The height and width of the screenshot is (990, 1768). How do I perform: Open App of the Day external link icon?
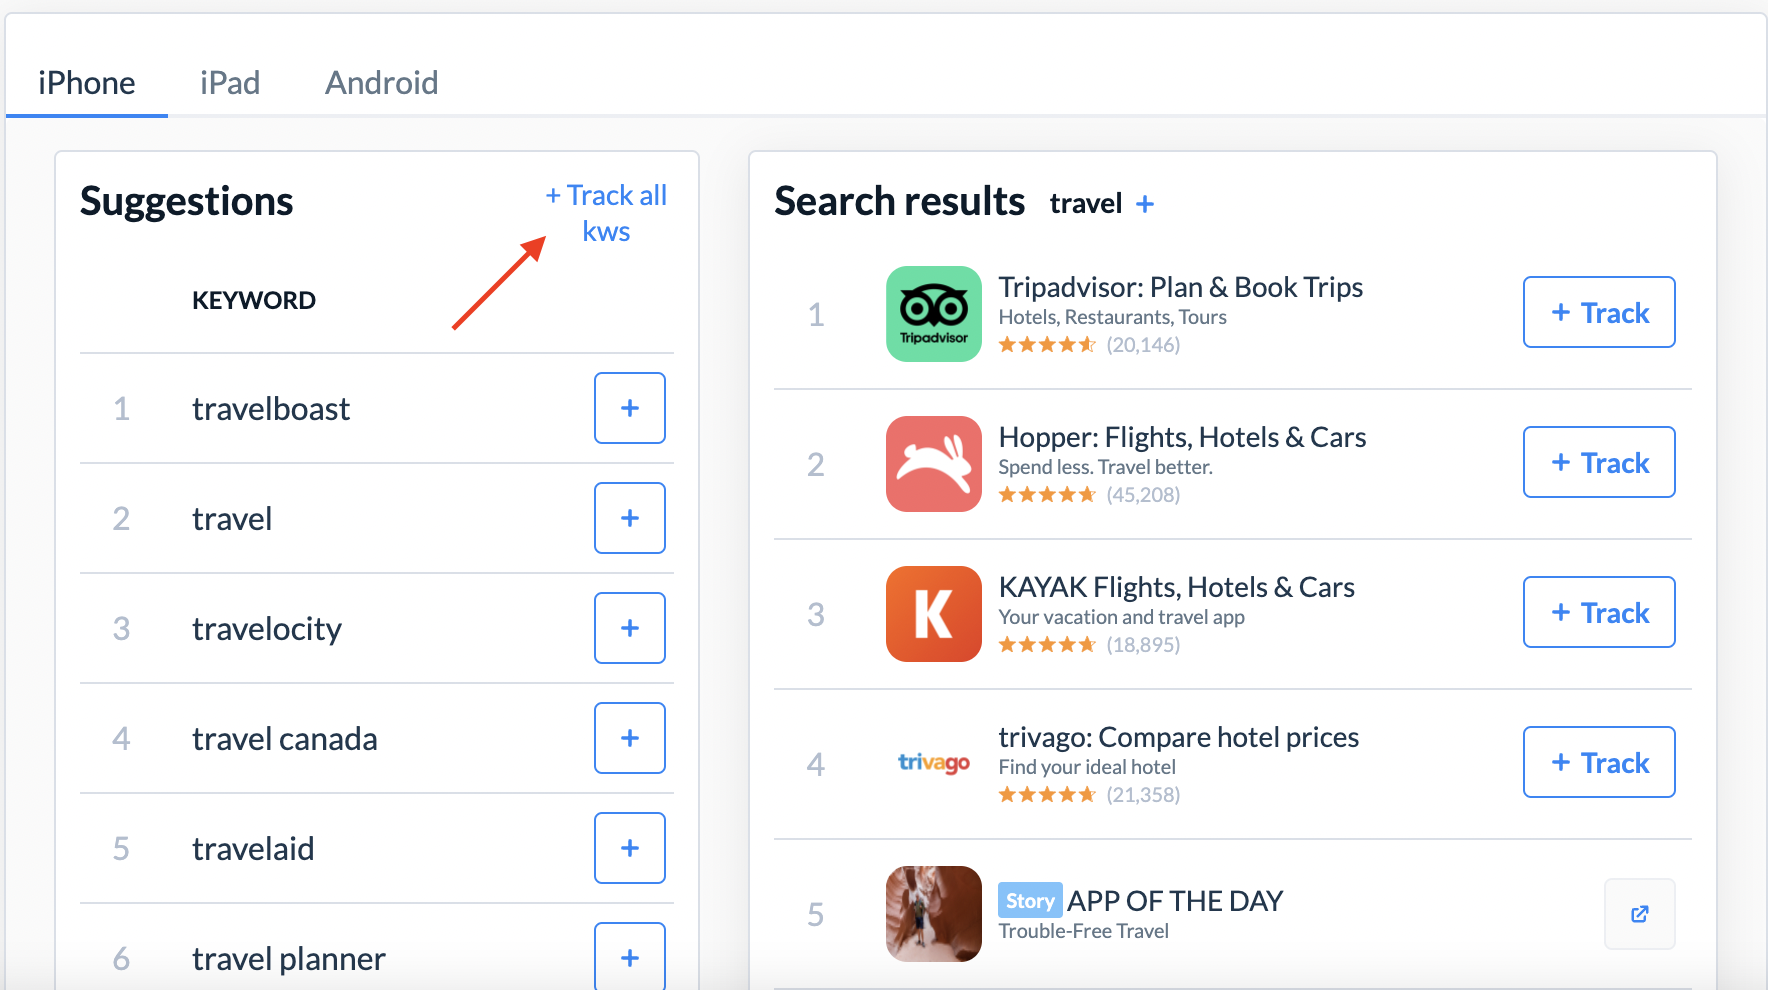tap(1640, 914)
